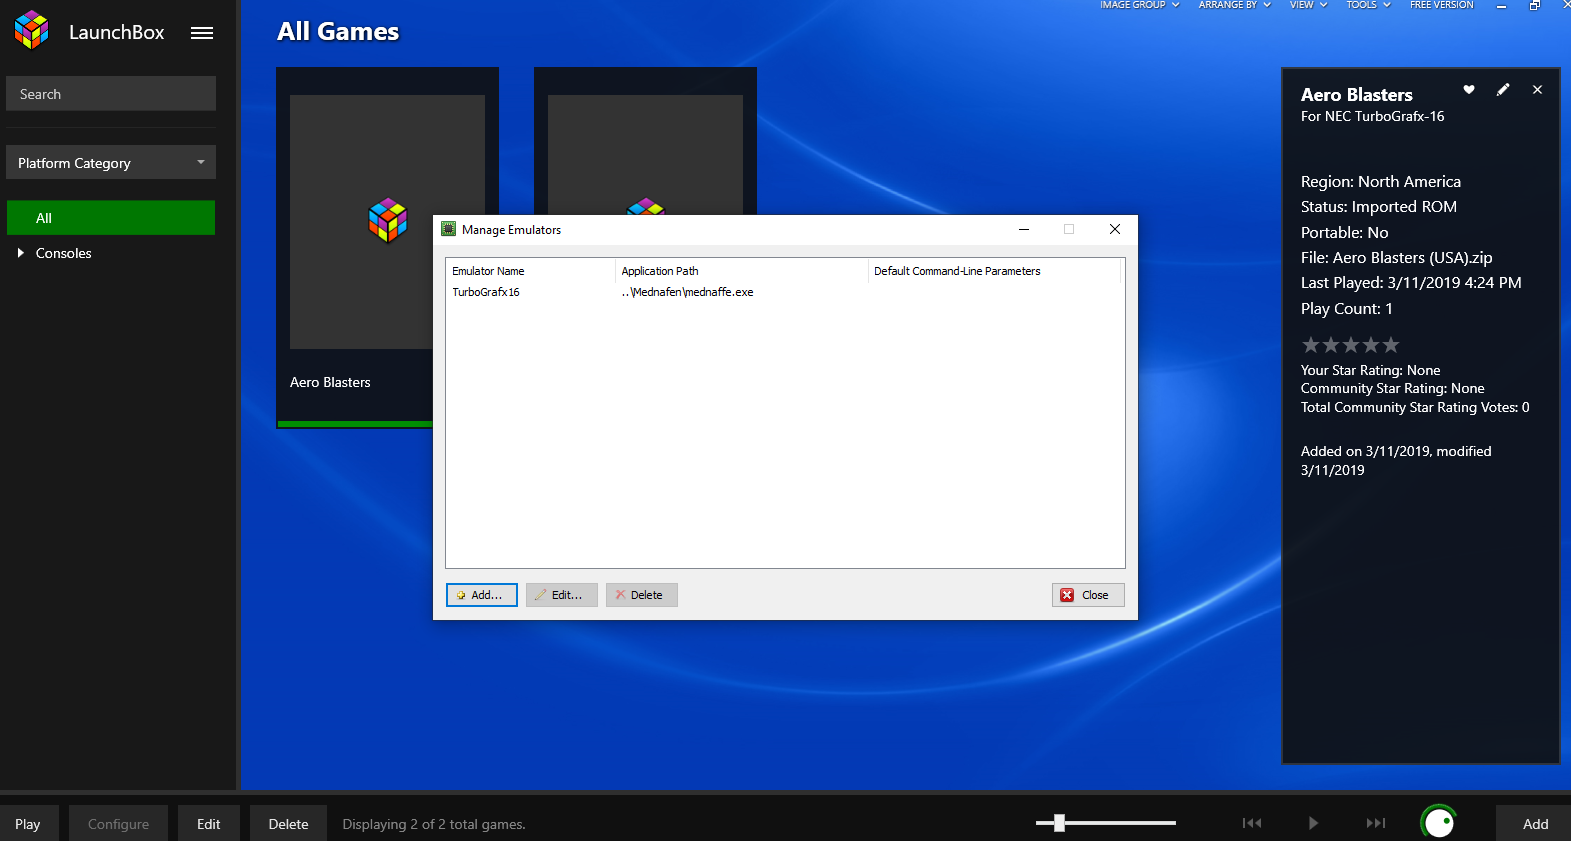The width and height of the screenshot is (1571, 841).
Task: Click the Free Version label
Action: coord(1441,5)
